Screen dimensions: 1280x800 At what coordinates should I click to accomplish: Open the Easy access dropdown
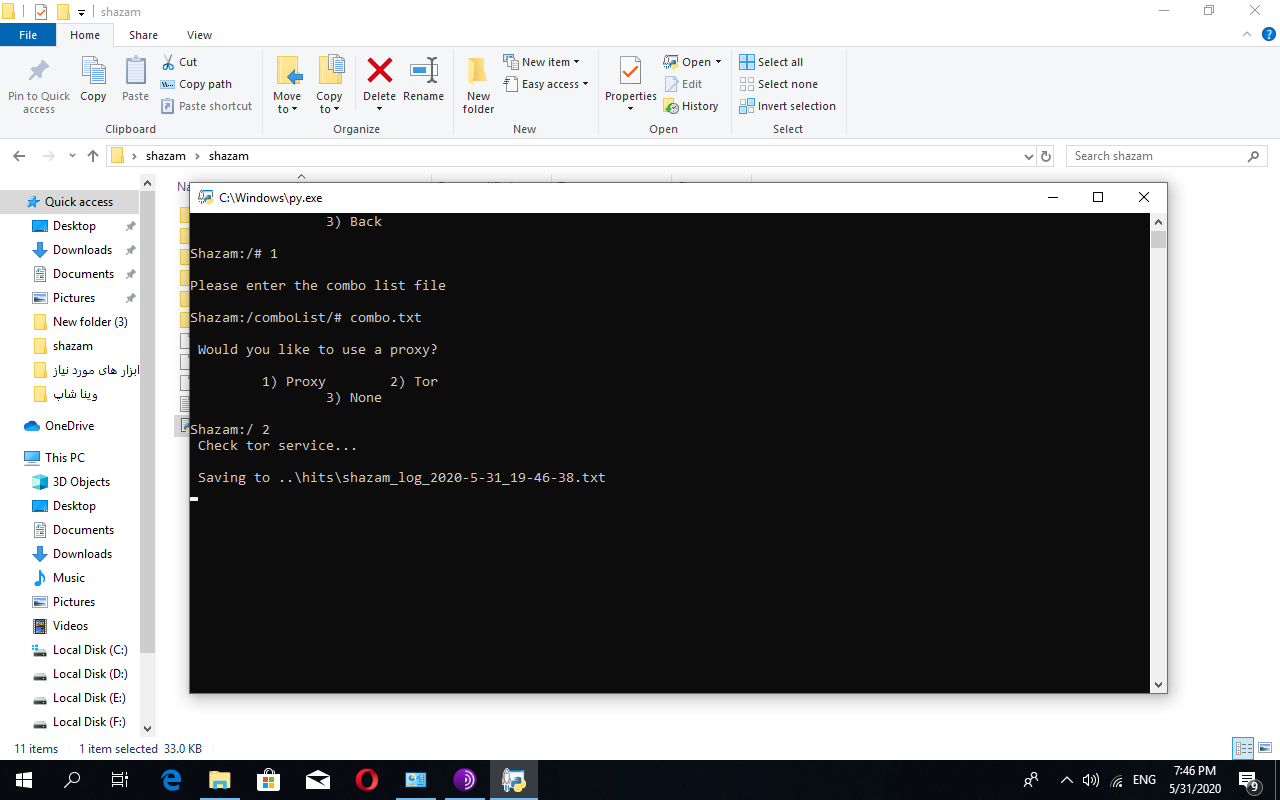point(545,84)
